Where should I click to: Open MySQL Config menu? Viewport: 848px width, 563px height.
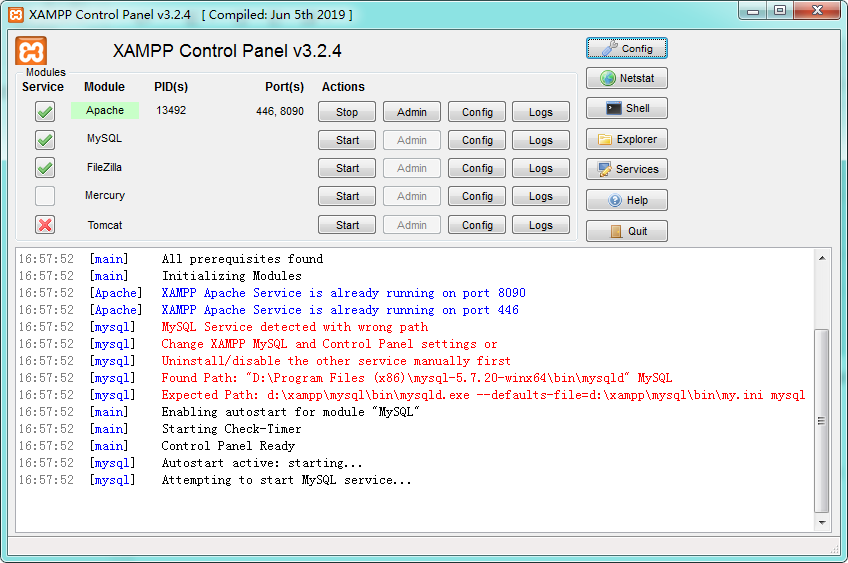coord(477,140)
